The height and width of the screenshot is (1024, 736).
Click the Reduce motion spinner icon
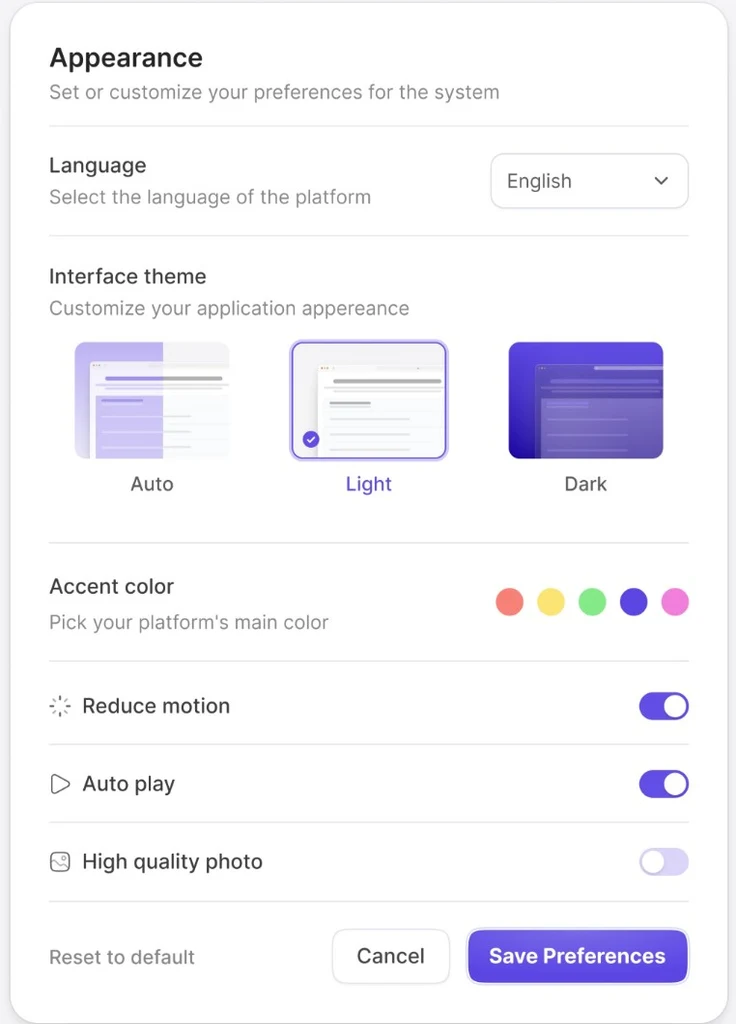(60, 706)
